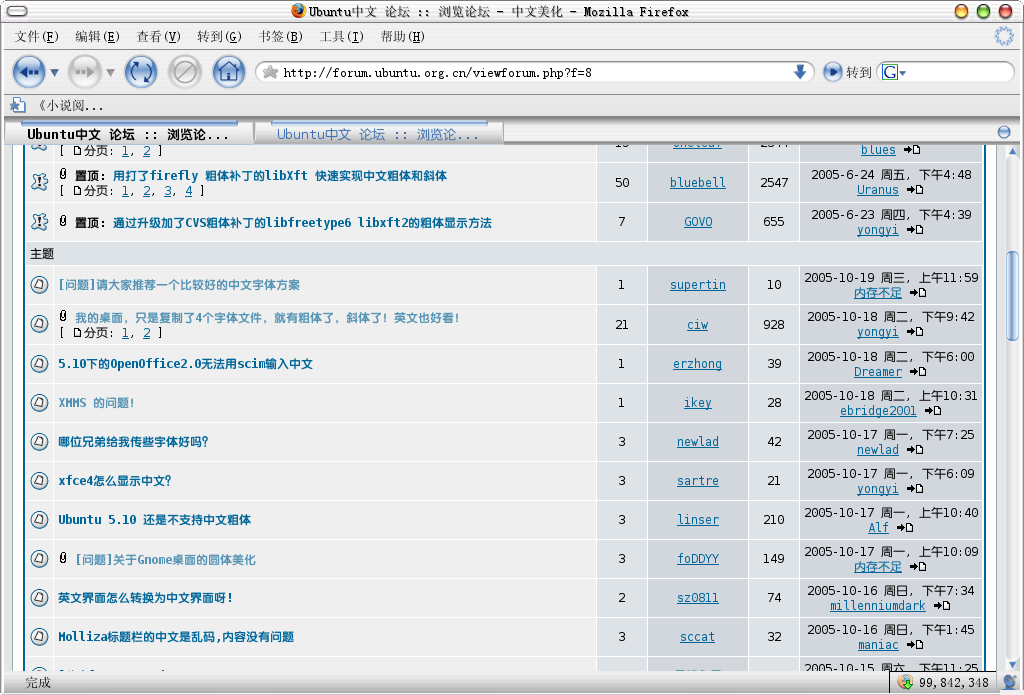Click the view count 2547 in the bluebell row
The height and width of the screenshot is (695, 1024).
[774, 183]
